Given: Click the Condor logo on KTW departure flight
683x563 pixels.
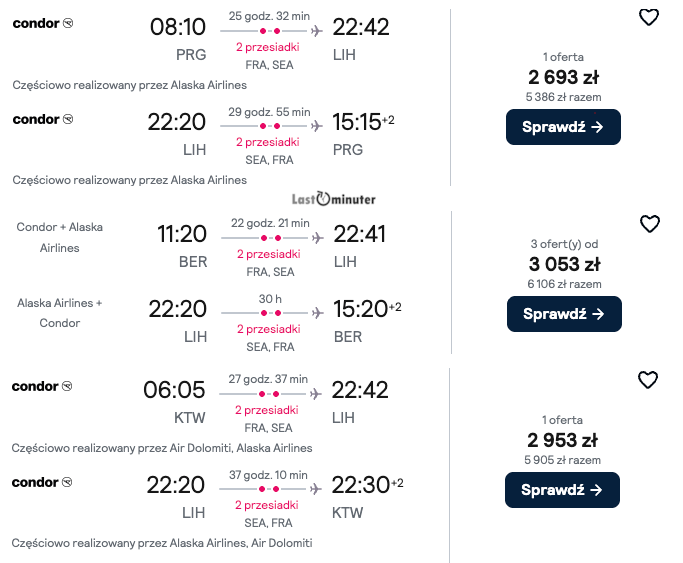Looking at the screenshot, I should click(43, 386).
